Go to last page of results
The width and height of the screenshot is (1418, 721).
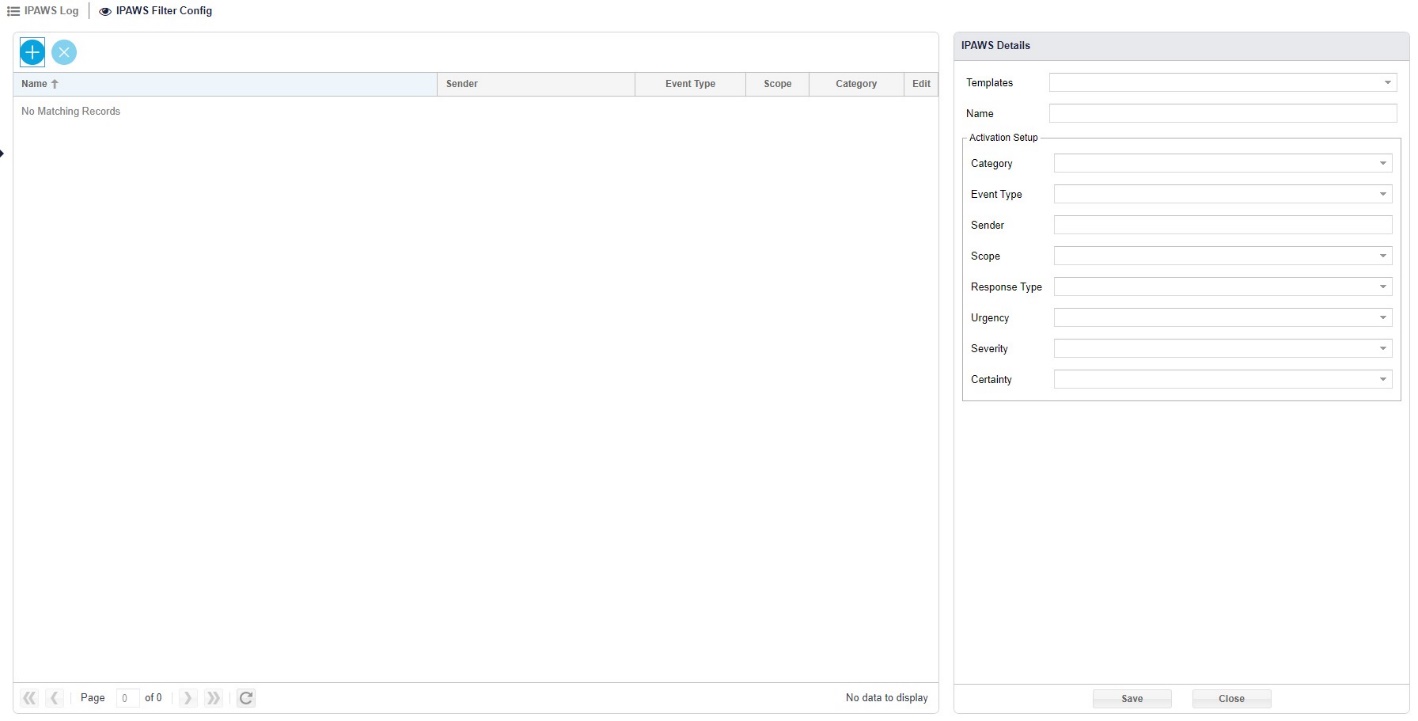(213, 698)
